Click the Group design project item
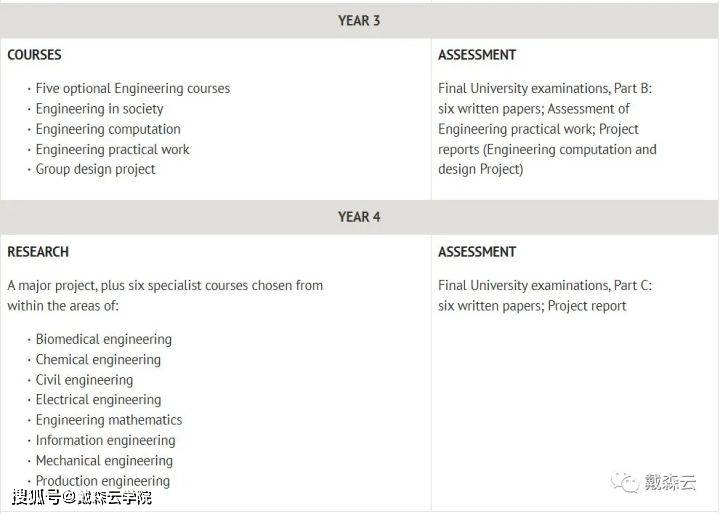 95,169
